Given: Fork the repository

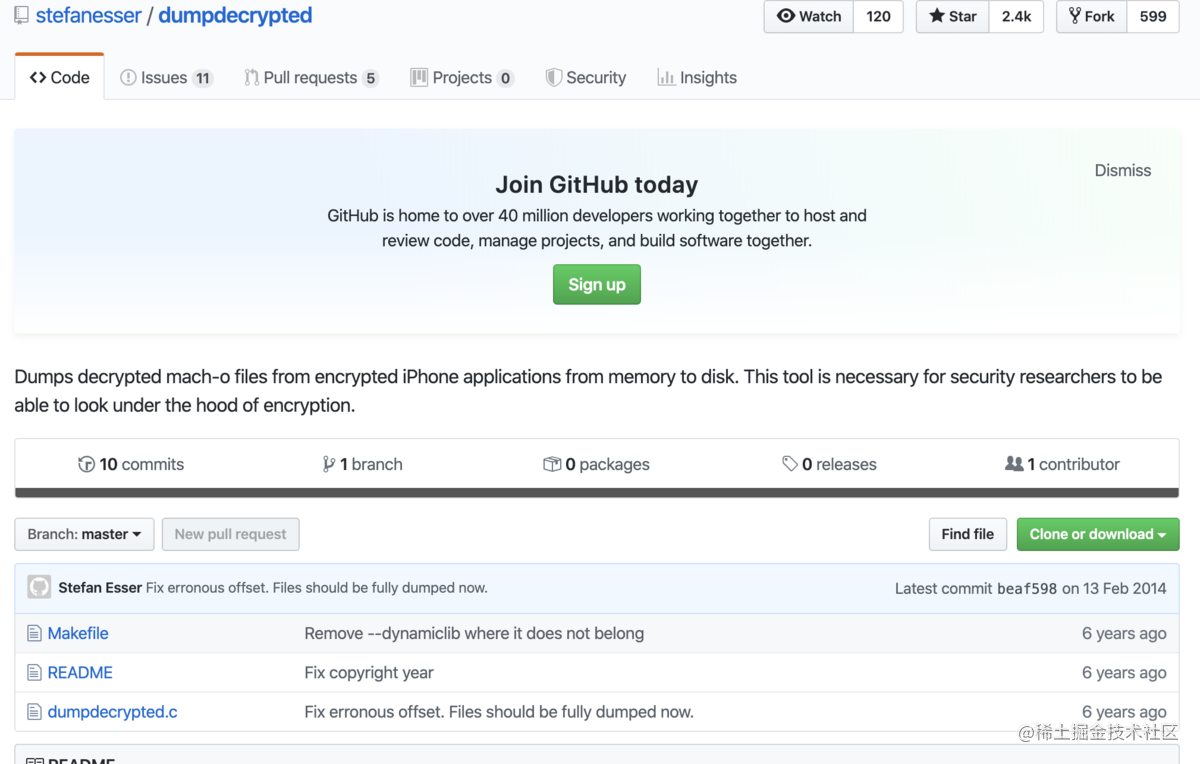Looking at the screenshot, I should [x=1092, y=16].
